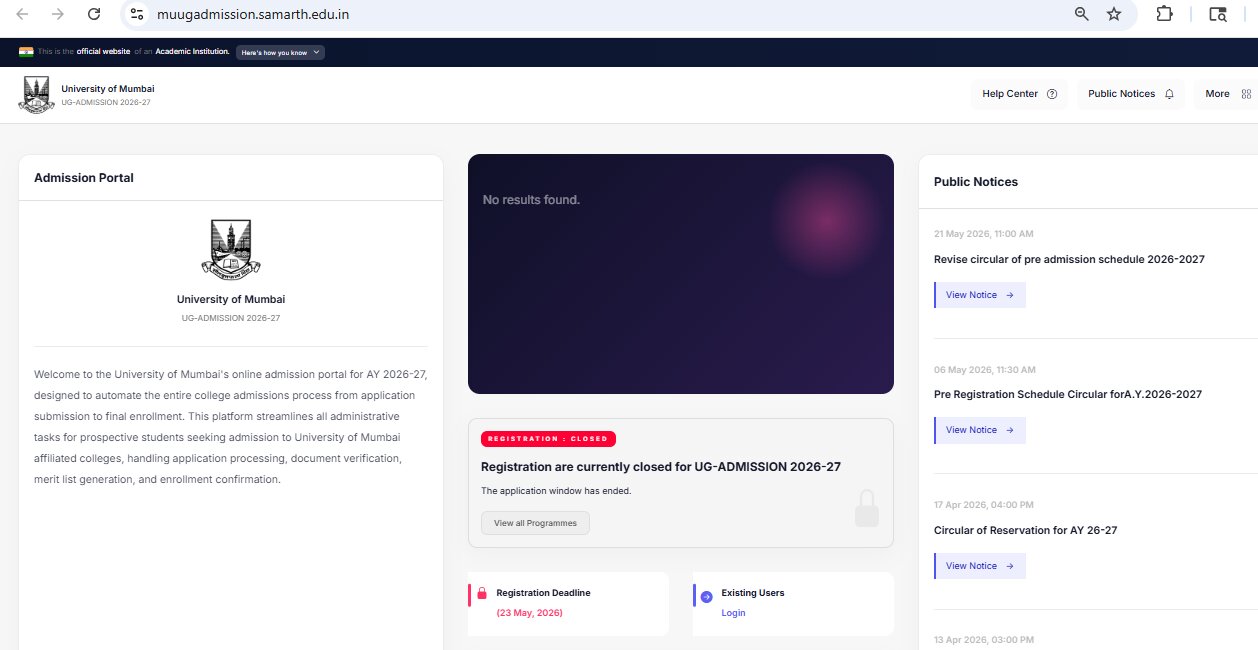Click the padlock icon in registration closed card
1258x650 pixels.
pyautogui.click(x=867, y=507)
